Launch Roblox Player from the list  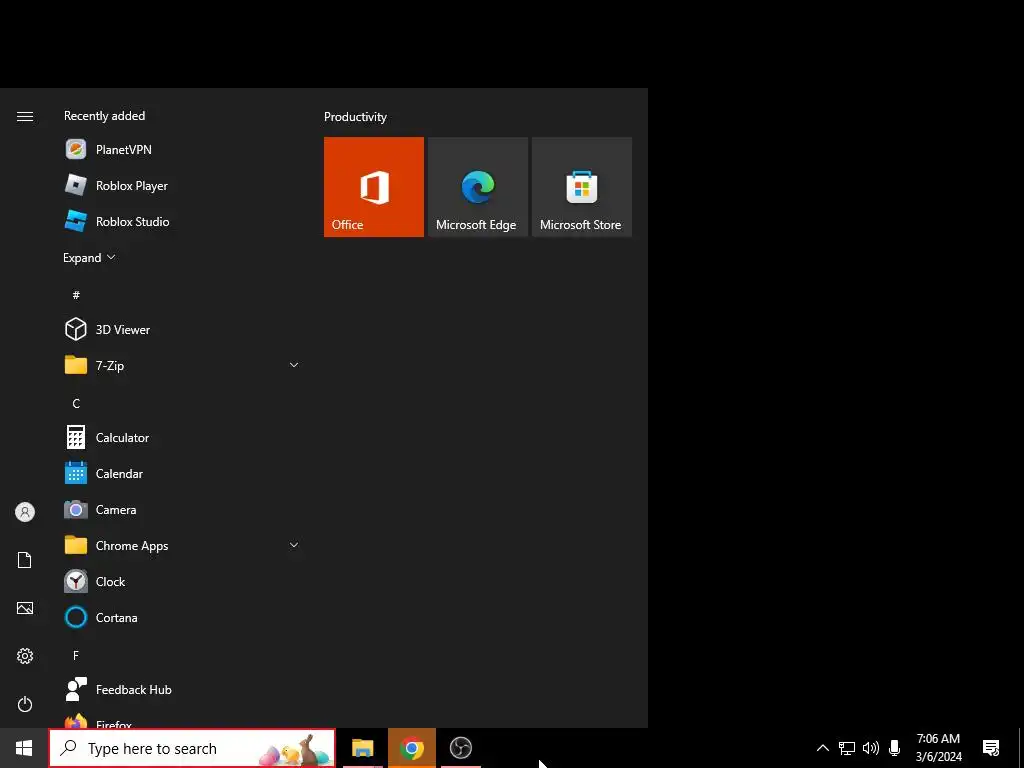coord(181,185)
